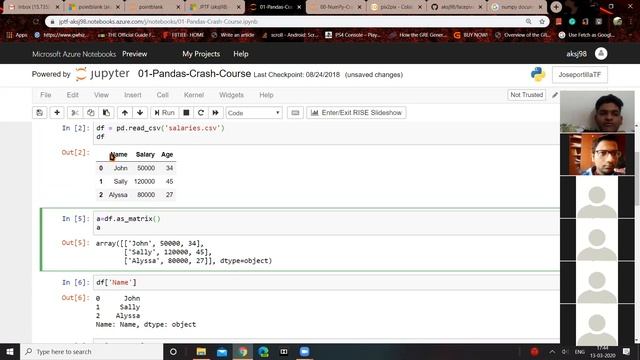Image resolution: width=640 pixels, height=360 pixels.
Task: Open the notebook Help menu
Action: (x=266, y=95)
